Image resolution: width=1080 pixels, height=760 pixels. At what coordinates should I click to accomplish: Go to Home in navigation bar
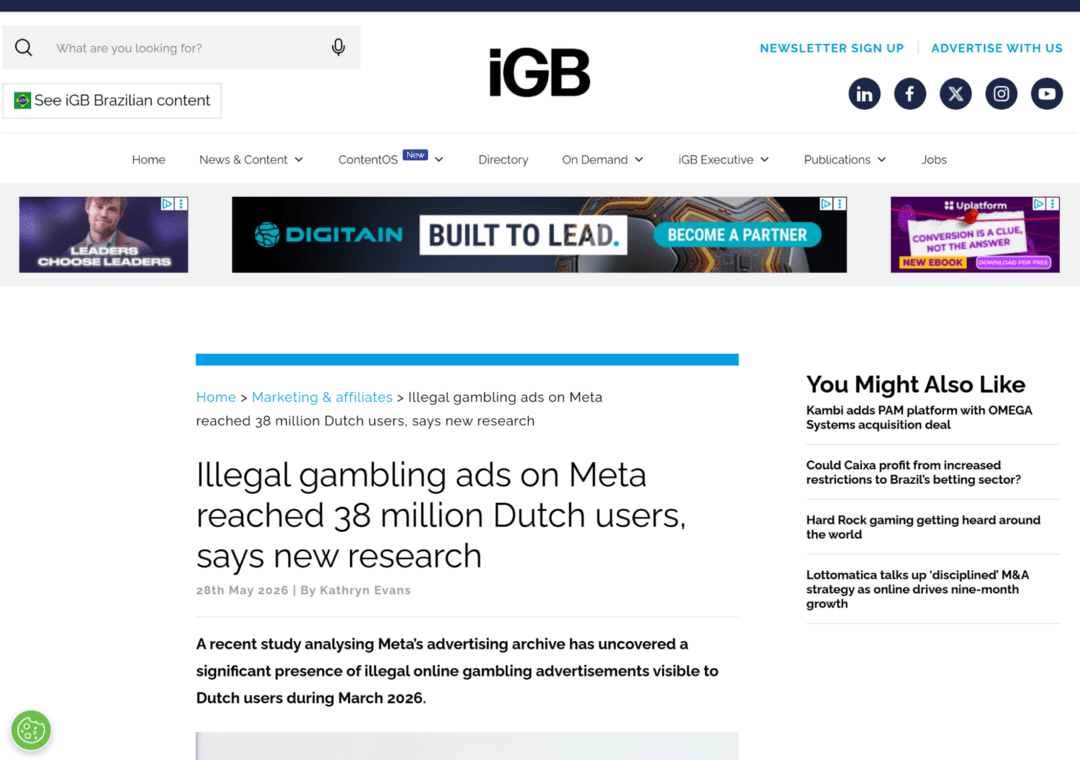point(149,160)
